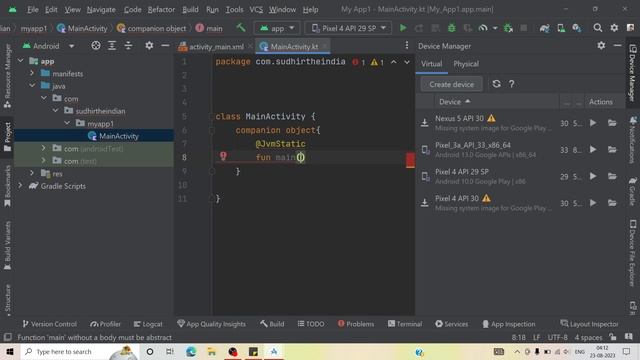Select the Virtual devices tab
Image resolution: width=640 pixels, height=360 pixels.
[431, 64]
